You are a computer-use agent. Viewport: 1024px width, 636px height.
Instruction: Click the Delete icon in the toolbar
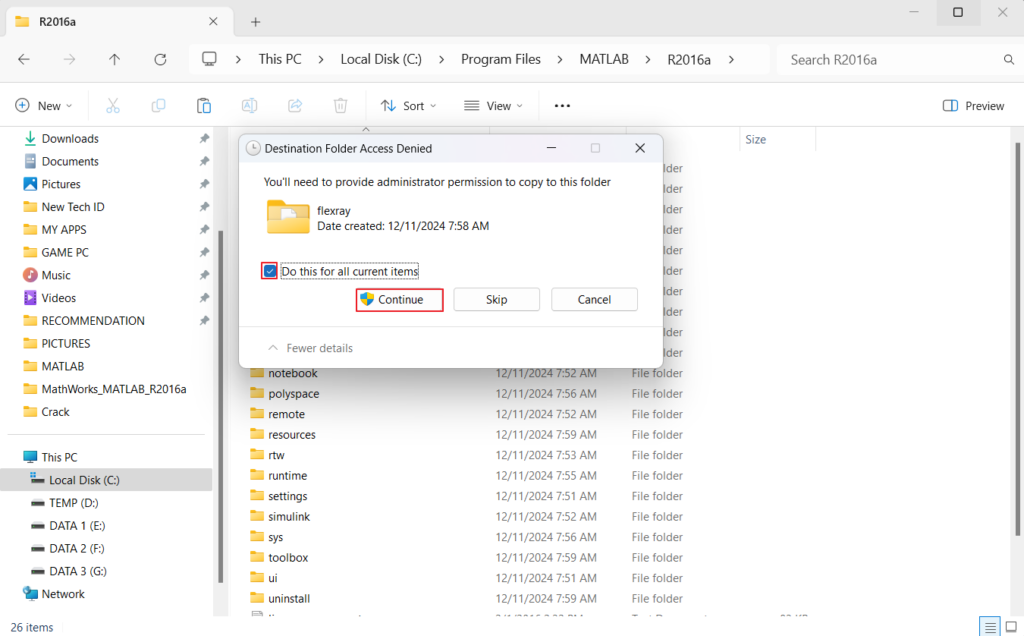340,105
